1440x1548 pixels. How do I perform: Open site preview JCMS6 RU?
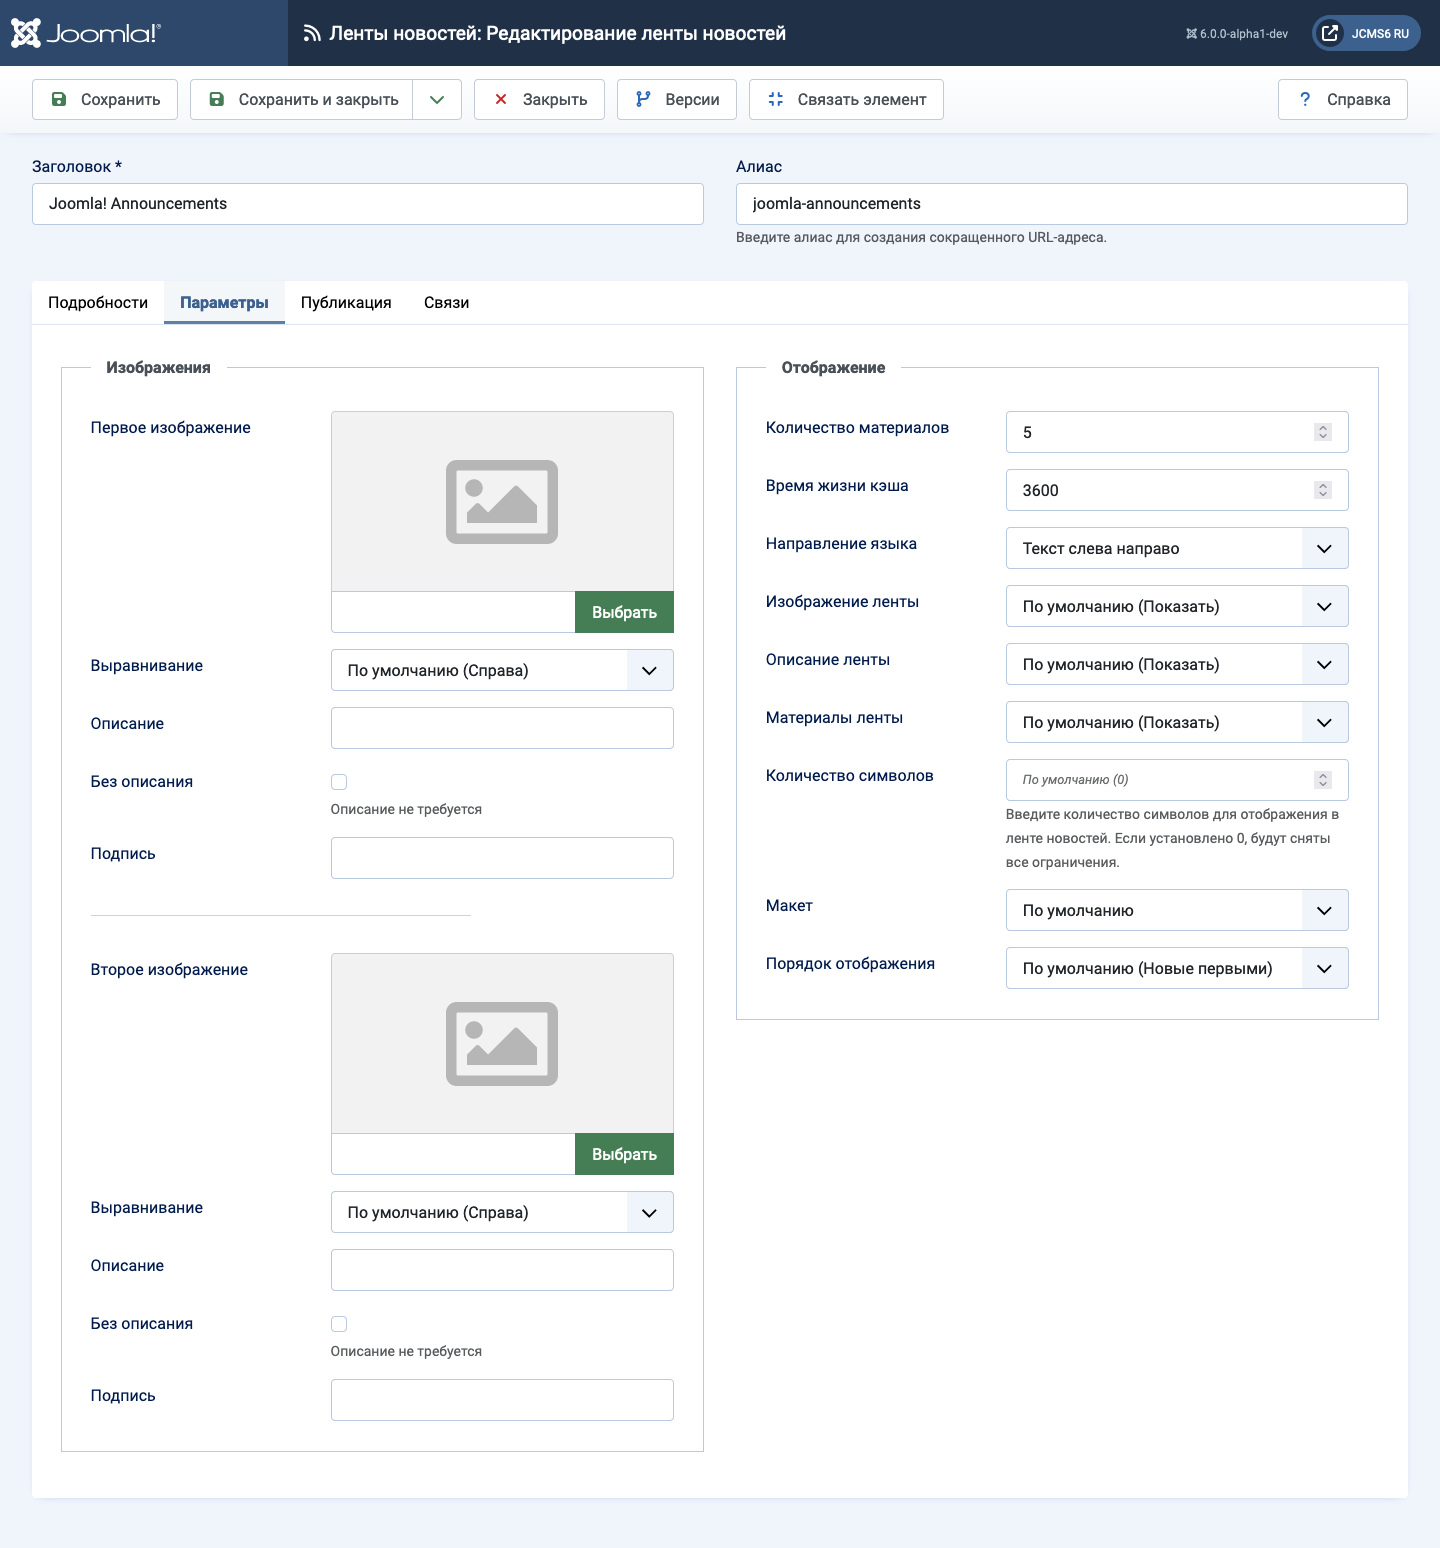(1366, 33)
